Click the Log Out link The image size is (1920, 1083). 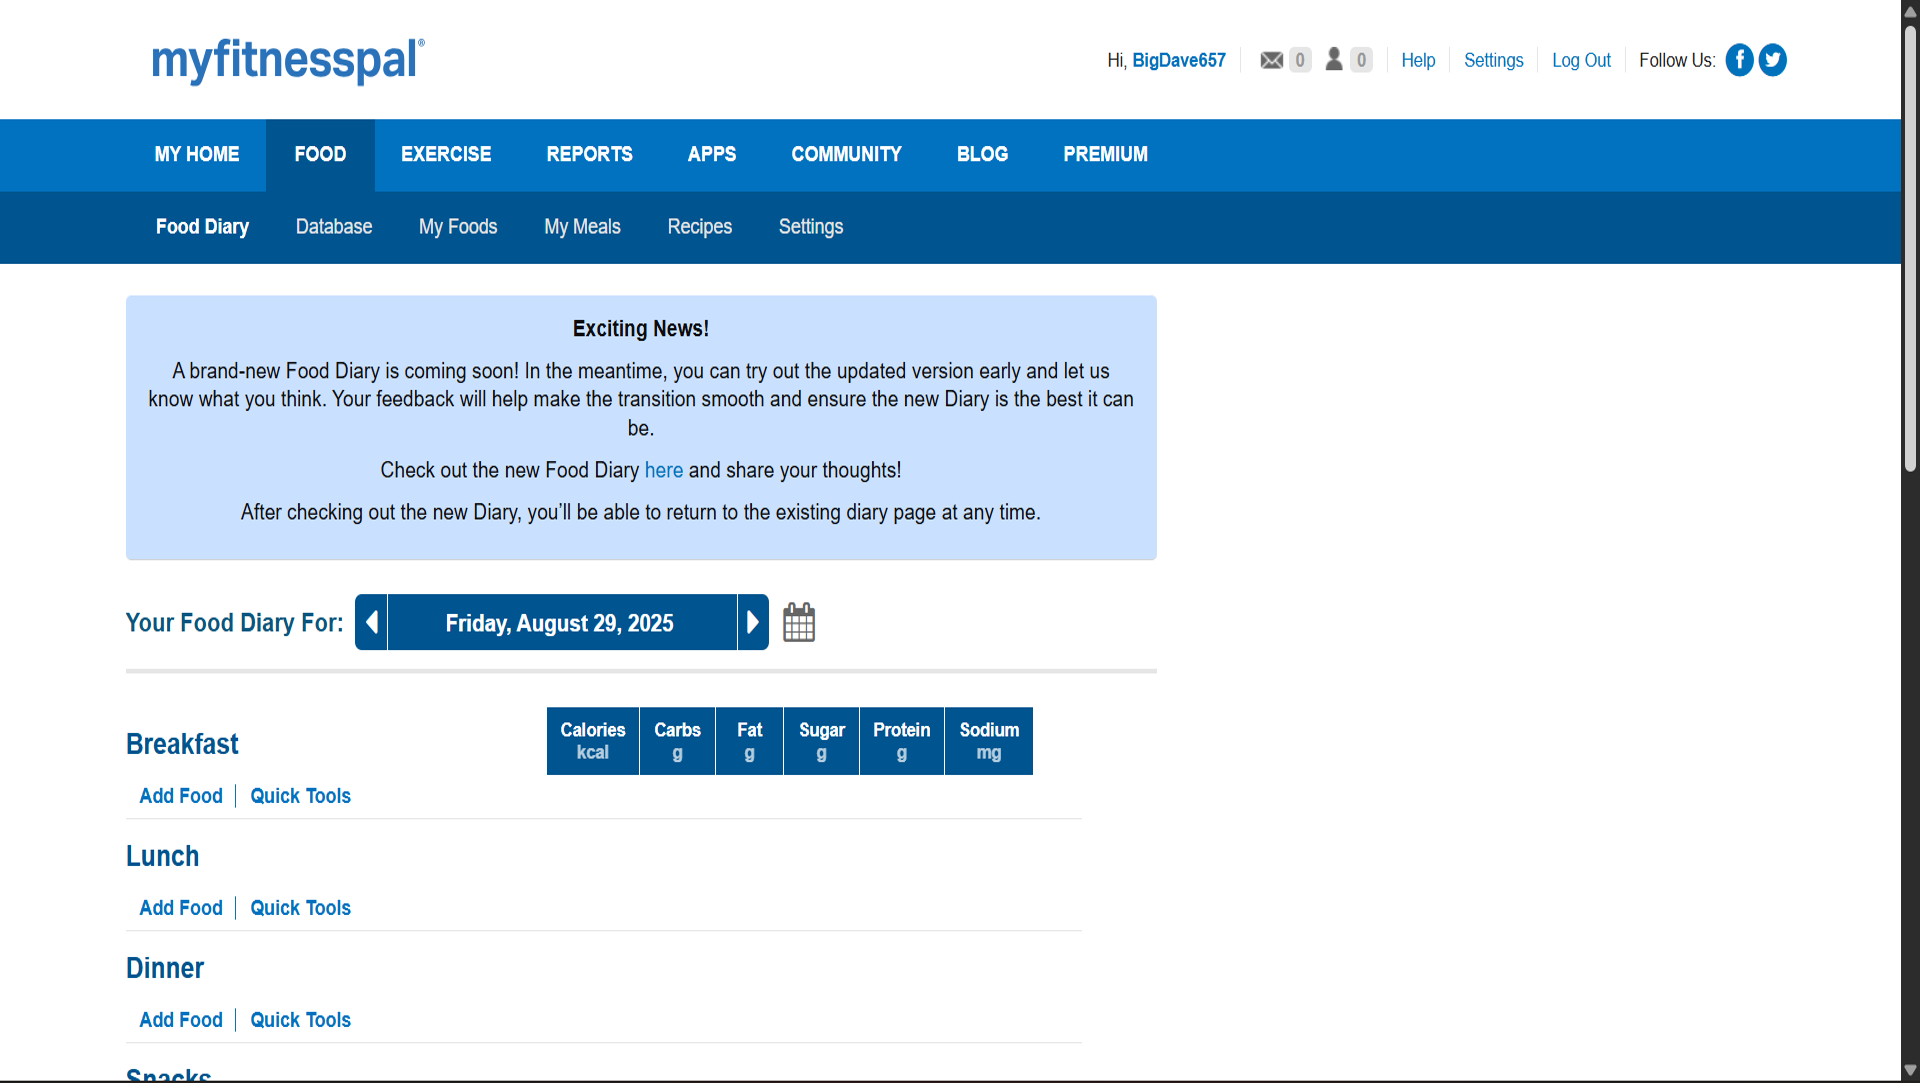point(1581,60)
